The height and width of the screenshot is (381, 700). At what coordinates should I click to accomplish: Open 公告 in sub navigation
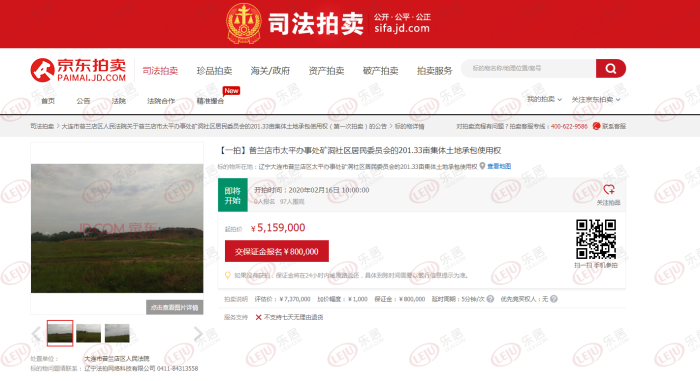pyautogui.click(x=83, y=101)
